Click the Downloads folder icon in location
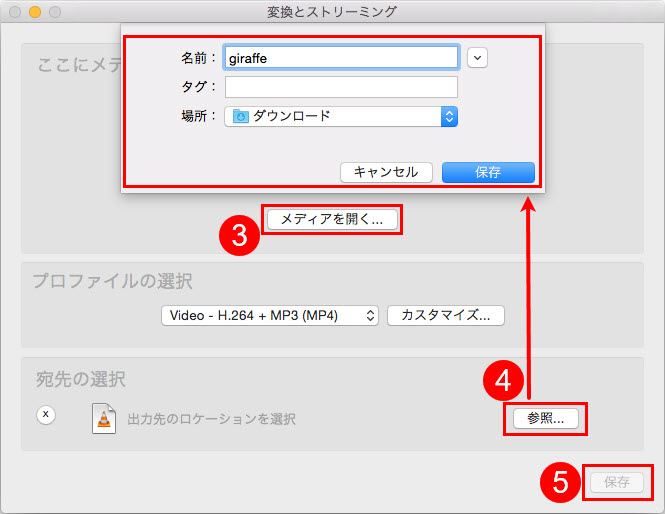Screen dimensions: 665x514 240,116
